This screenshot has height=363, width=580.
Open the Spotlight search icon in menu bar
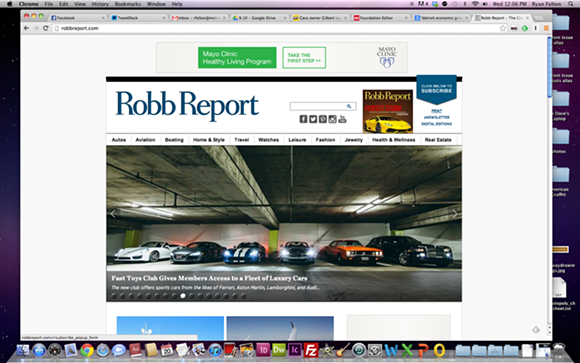(570, 4)
